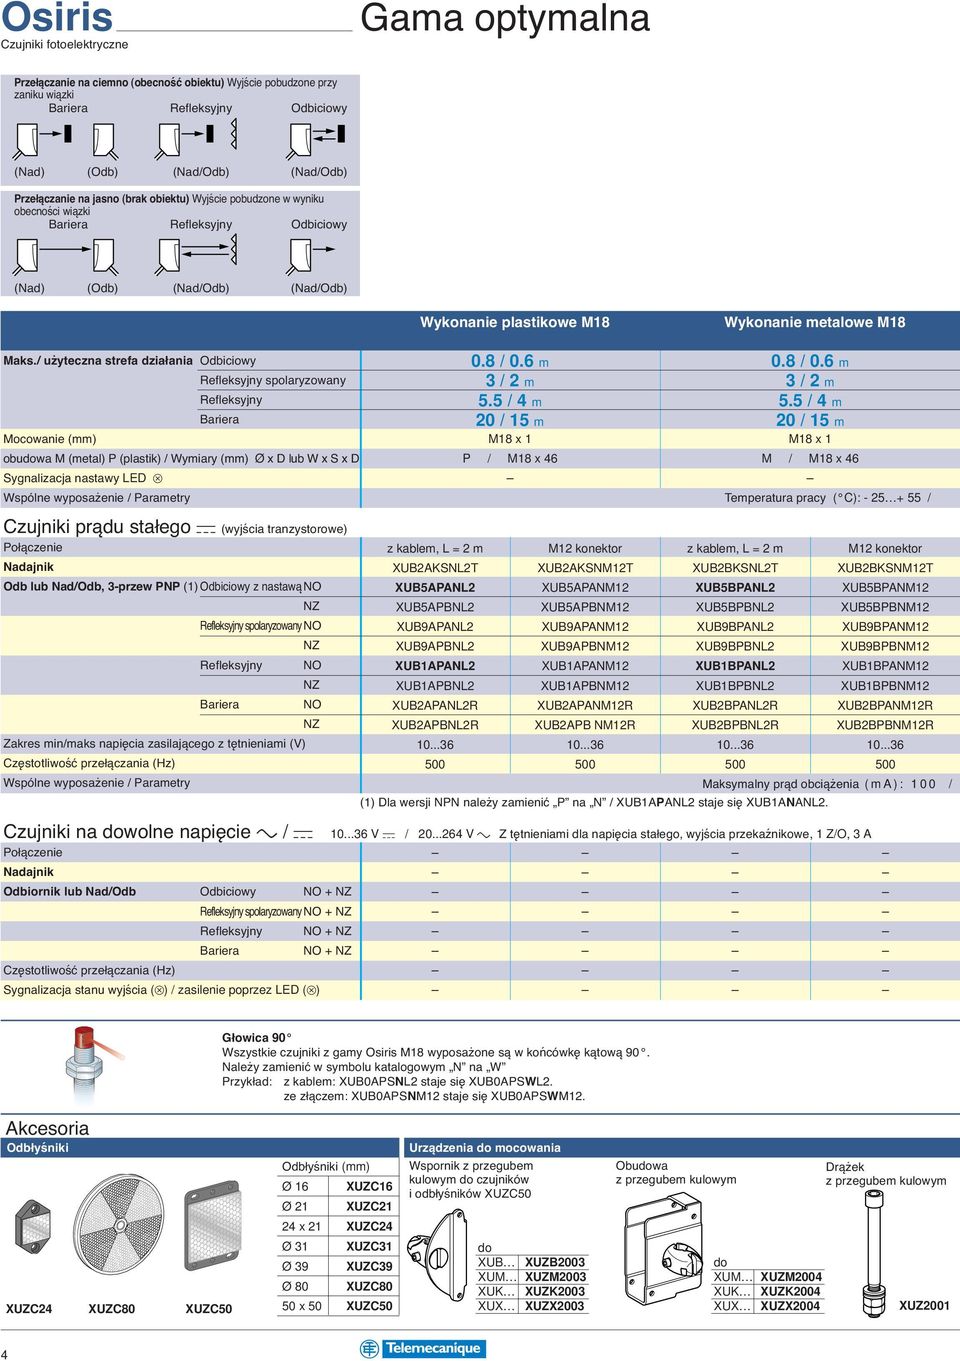The image size is (960, 1361).
Task: Click the Akcesoria section heading
Action: pyautogui.click(x=47, y=1128)
